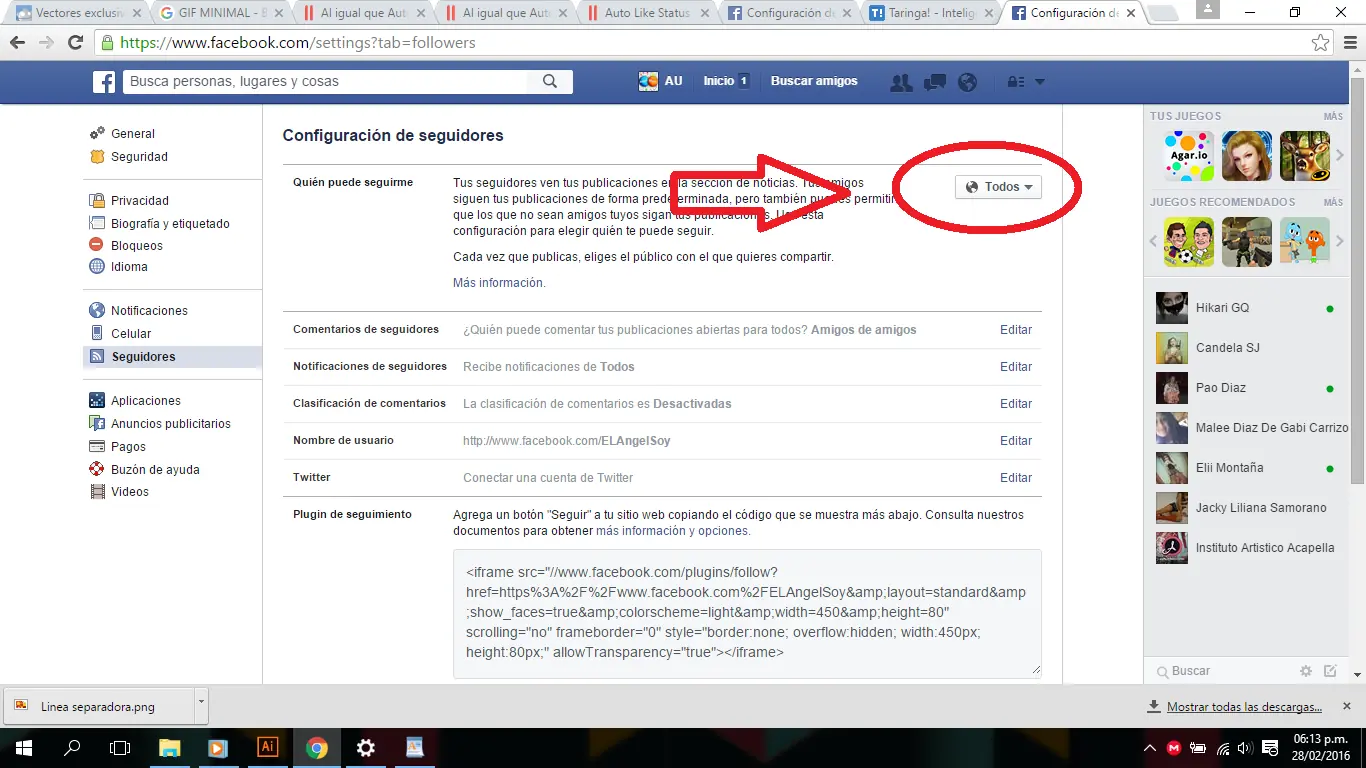Expand account menu arrow in top bar
The width and height of the screenshot is (1366, 768).
(x=1040, y=82)
